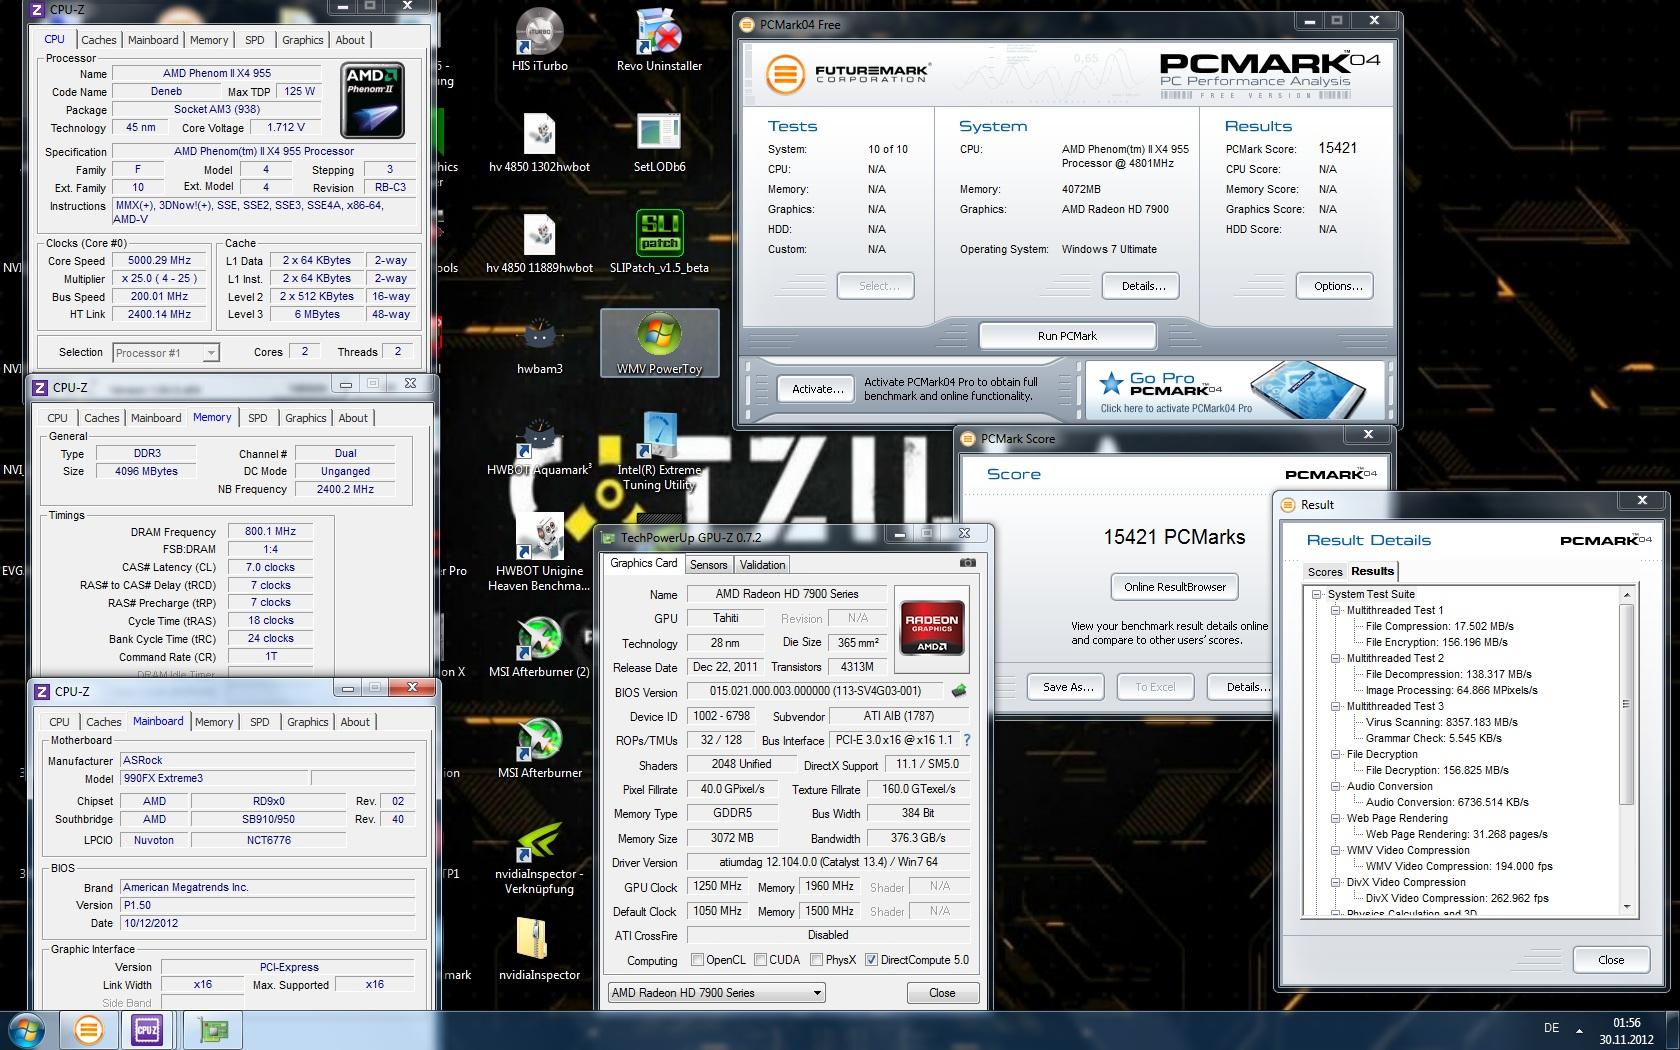Click Details... under the System section
This screenshot has width=1680, height=1050.
pyautogui.click(x=1143, y=286)
